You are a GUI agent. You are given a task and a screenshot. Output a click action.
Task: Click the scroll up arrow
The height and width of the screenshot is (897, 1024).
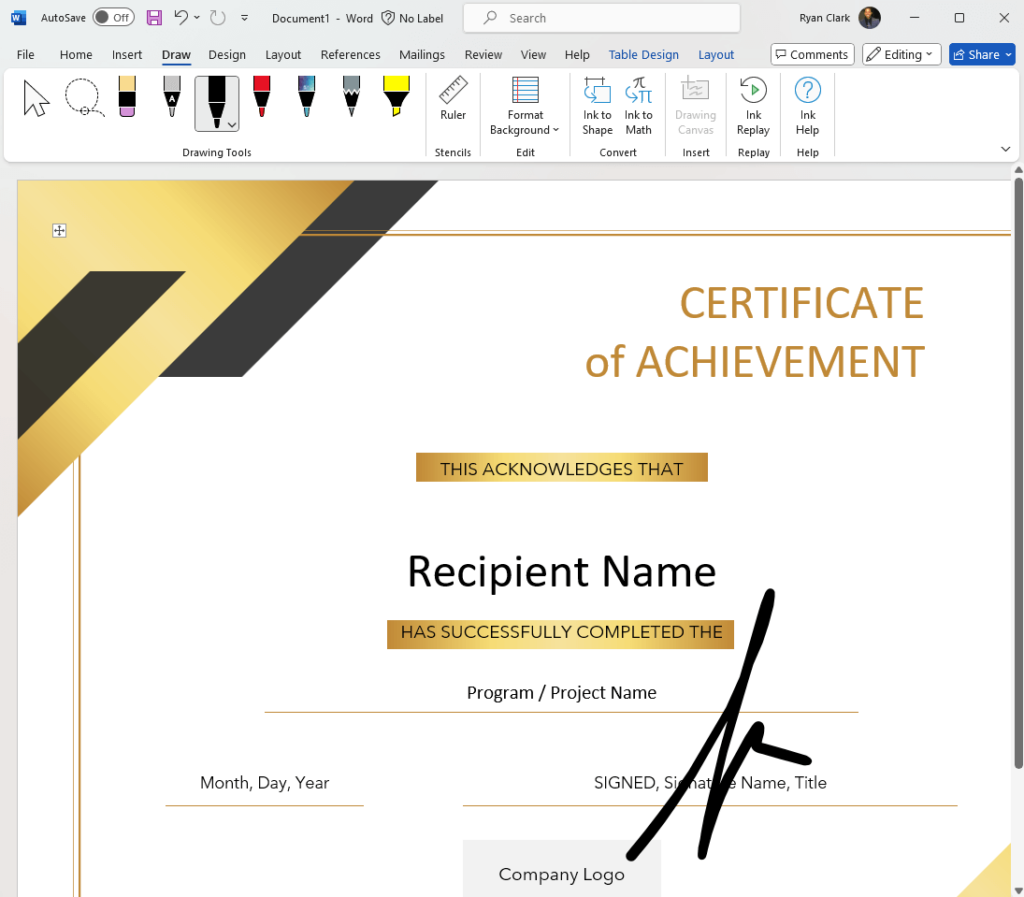click(1018, 170)
